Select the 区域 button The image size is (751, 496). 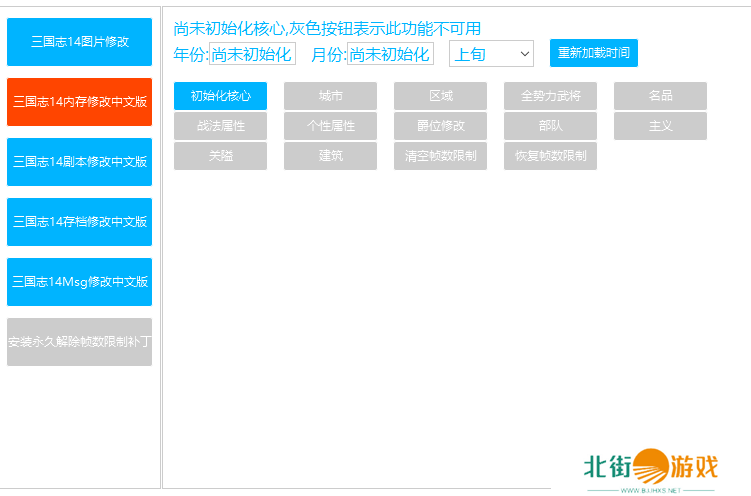(440, 96)
